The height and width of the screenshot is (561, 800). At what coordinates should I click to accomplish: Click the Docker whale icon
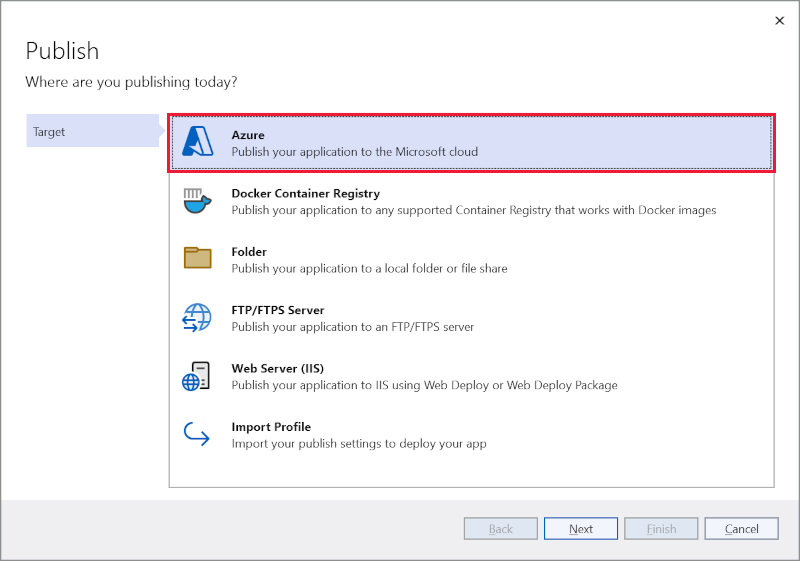point(197,201)
